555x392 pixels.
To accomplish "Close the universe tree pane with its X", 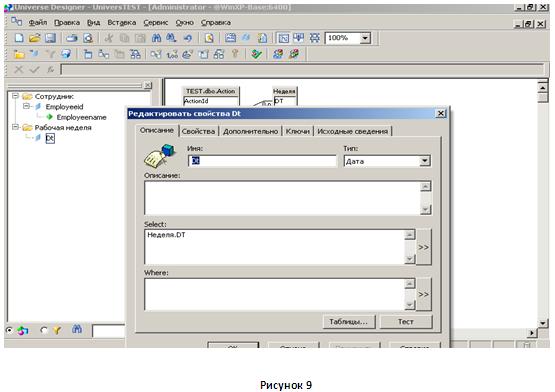I will [x=148, y=85].
